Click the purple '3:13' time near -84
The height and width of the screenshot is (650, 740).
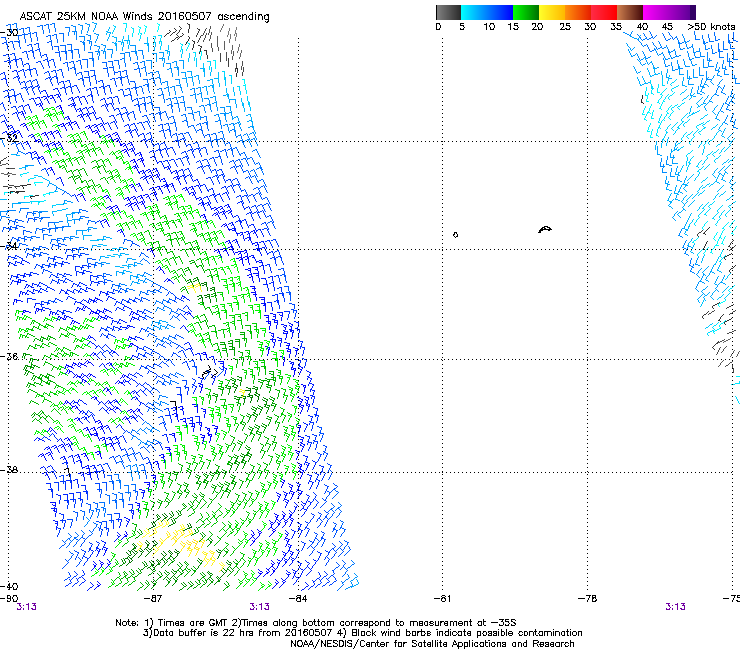[x=260, y=607]
